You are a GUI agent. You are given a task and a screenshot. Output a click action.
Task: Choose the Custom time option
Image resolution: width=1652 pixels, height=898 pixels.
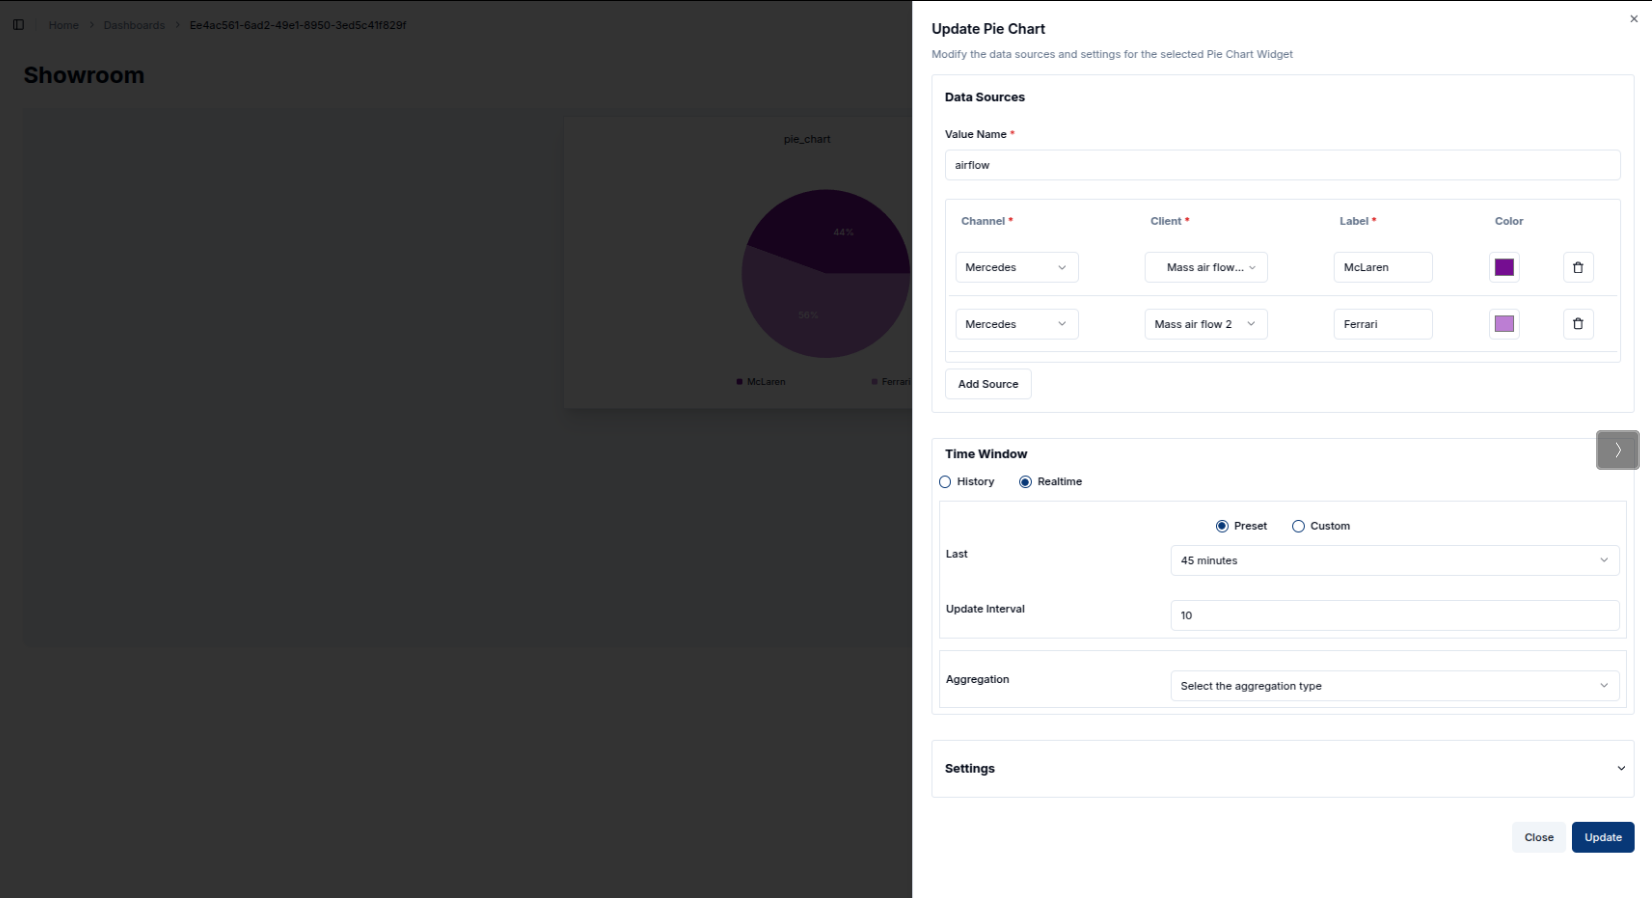tap(1298, 526)
